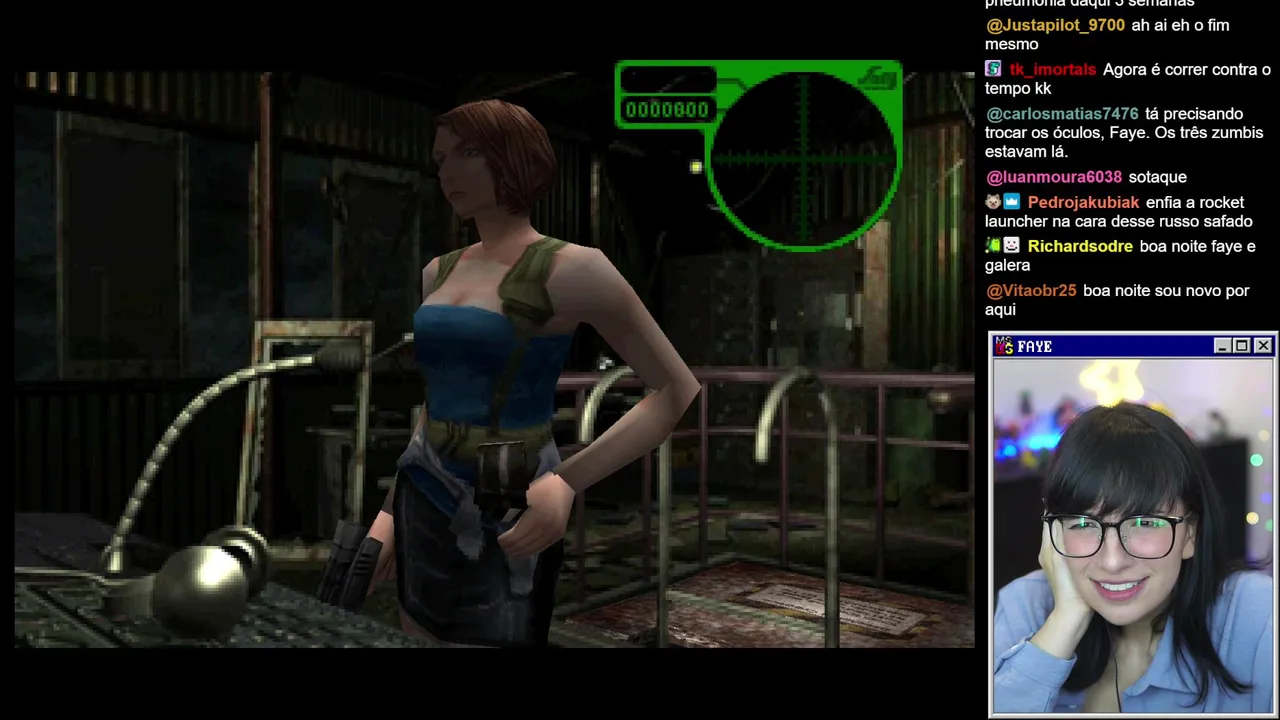This screenshot has width=1280, height=720.
Task: Click the @Vitaobr25 username in chat
Action: point(1031,291)
